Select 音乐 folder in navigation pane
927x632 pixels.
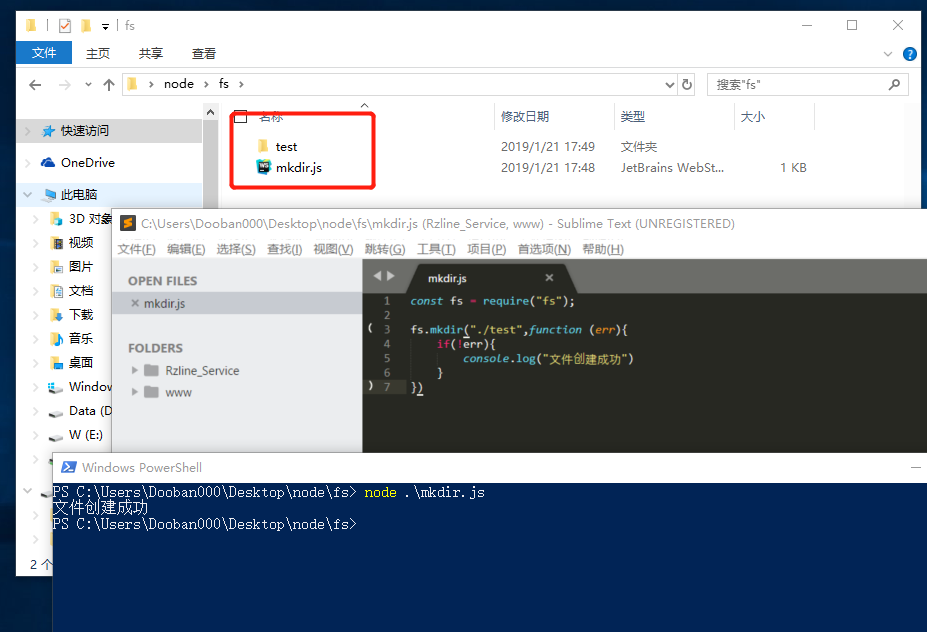(80, 339)
